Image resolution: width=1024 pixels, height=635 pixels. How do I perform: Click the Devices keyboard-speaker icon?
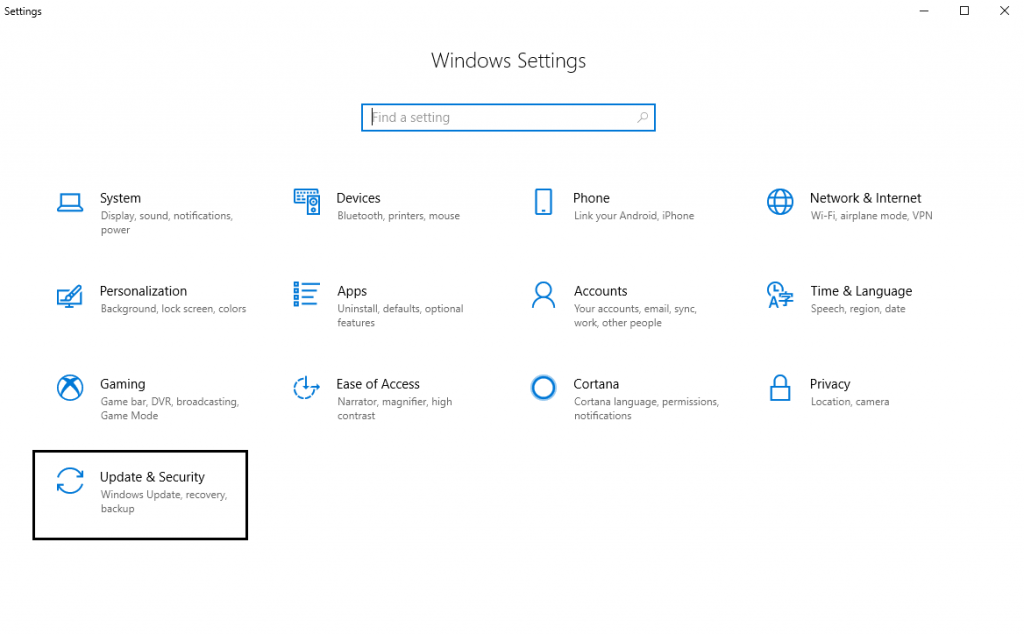[x=306, y=202]
